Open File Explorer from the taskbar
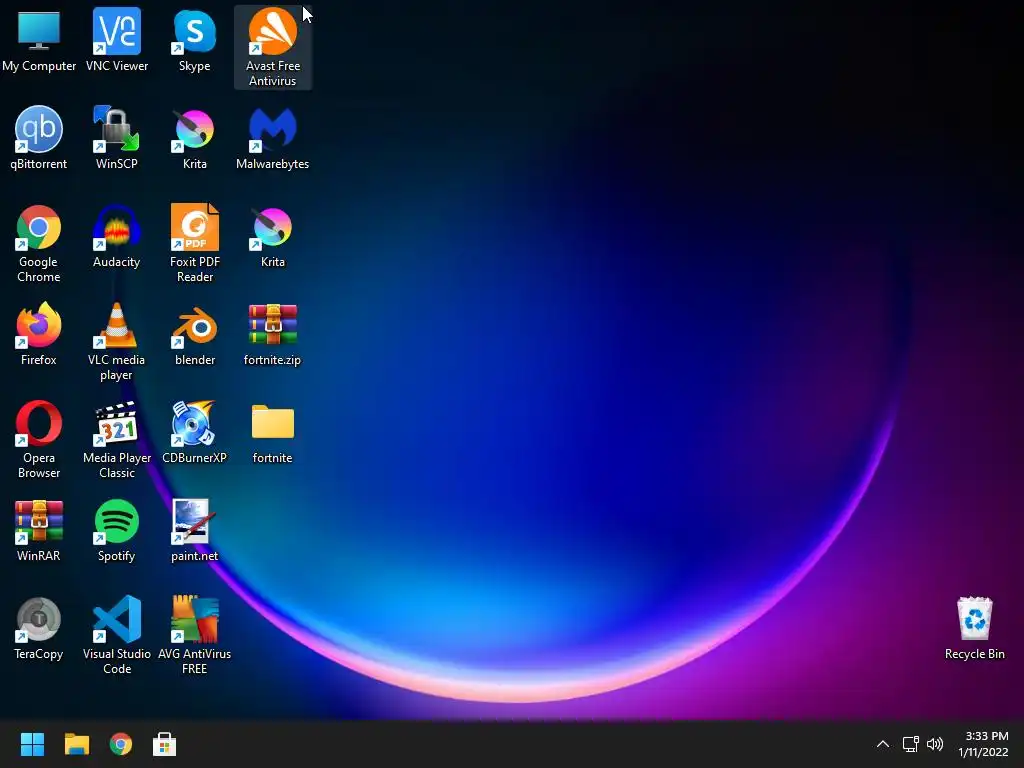This screenshot has height=768, width=1024. tap(76, 744)
